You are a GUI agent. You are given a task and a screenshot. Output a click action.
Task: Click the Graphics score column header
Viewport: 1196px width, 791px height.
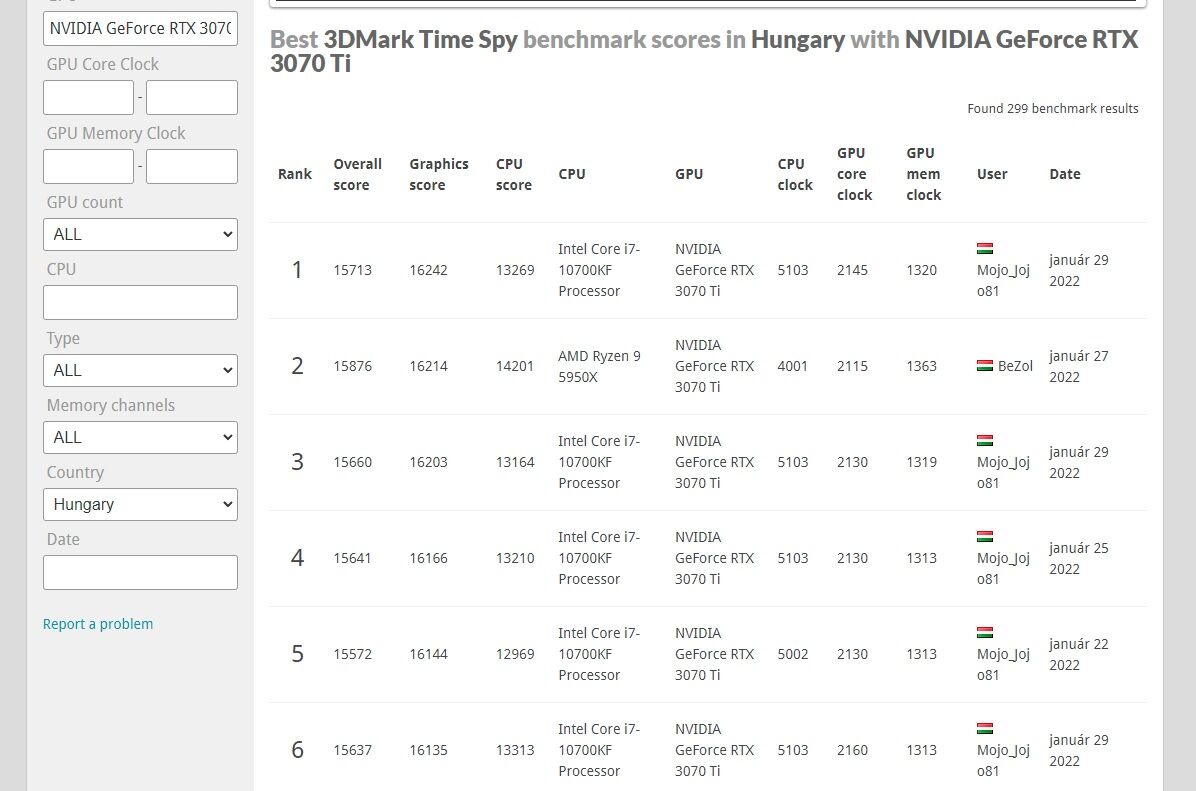pos(439,174)
